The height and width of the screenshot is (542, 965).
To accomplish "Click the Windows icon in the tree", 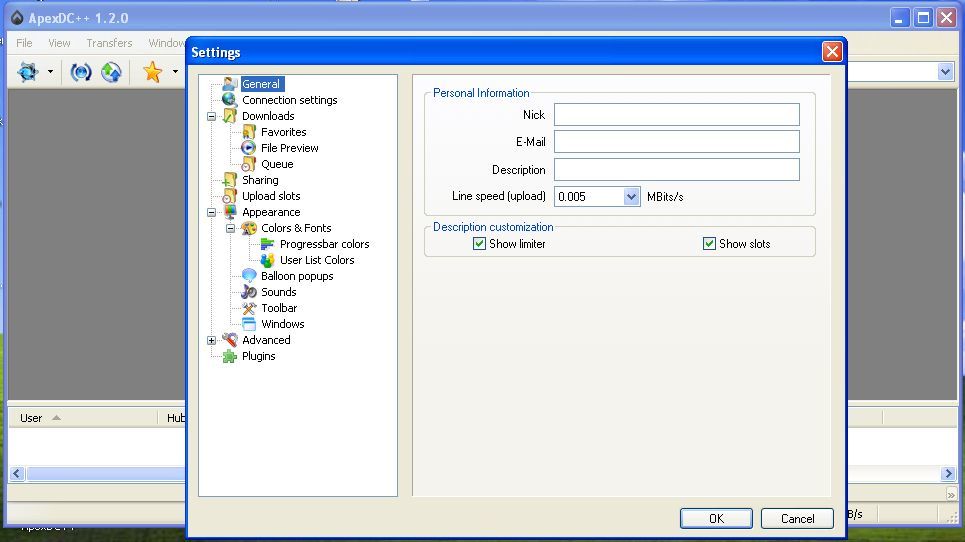I will pos(249,324).
